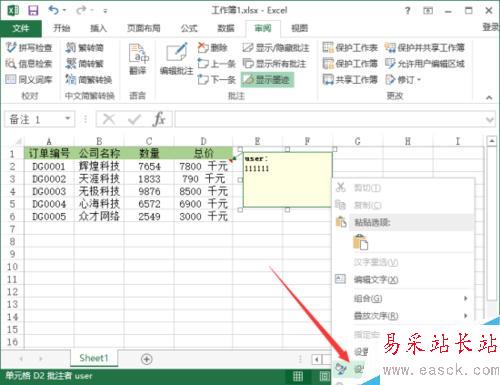The width and height of the screenshot is (500, 385).
Task: Click the Name Box showing 备注 1
Action: [x=34, y=119]
